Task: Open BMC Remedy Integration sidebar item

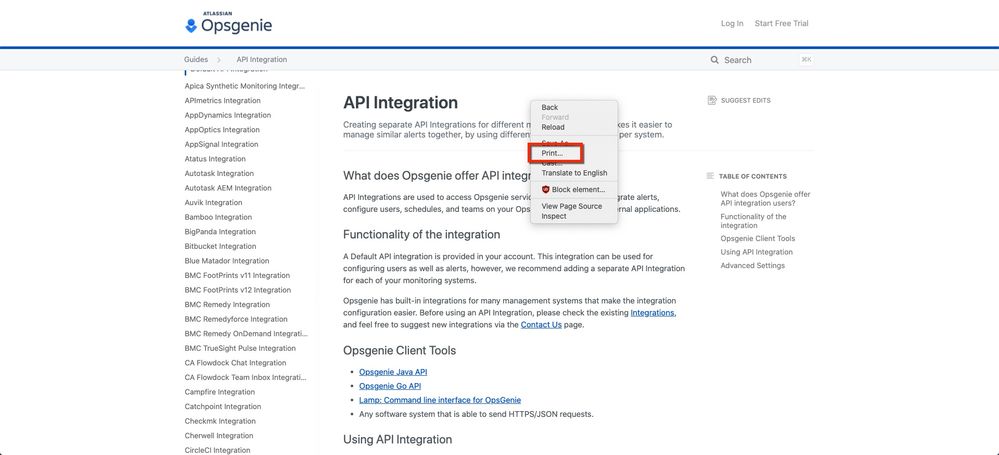Action: 227,305
